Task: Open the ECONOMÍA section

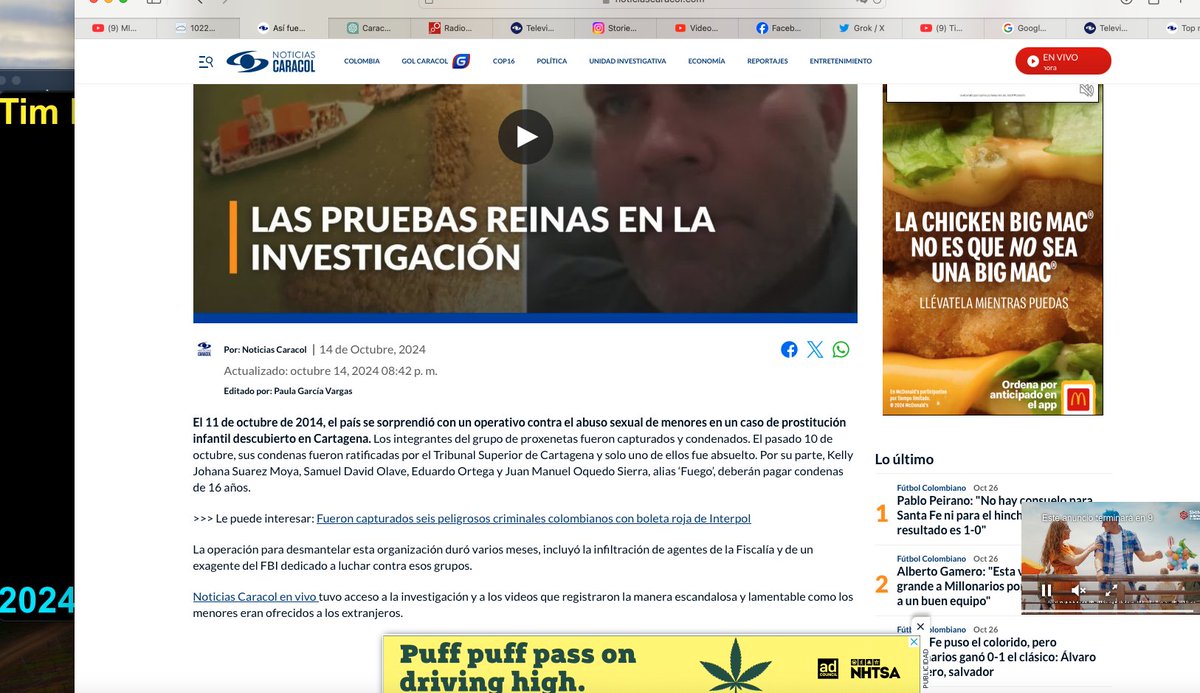Action: [x=706, y=61]
